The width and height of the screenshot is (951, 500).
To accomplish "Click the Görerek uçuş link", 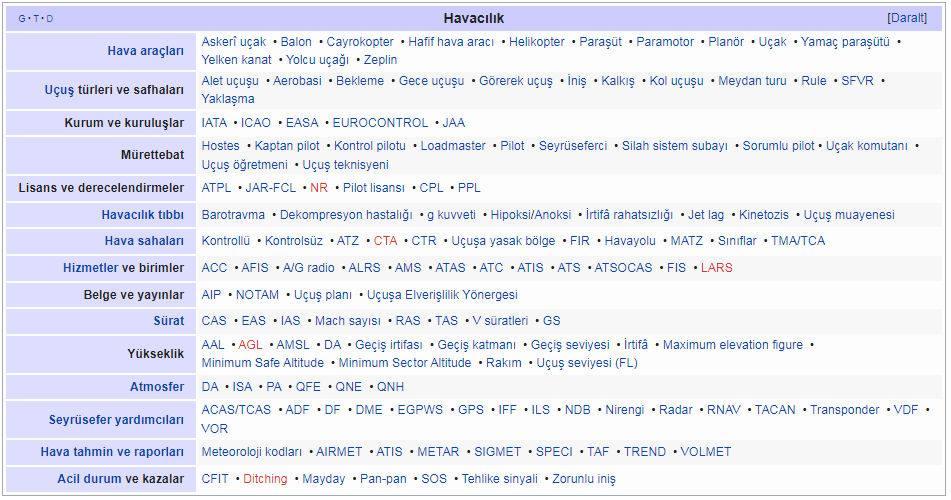I will point(516,81).
